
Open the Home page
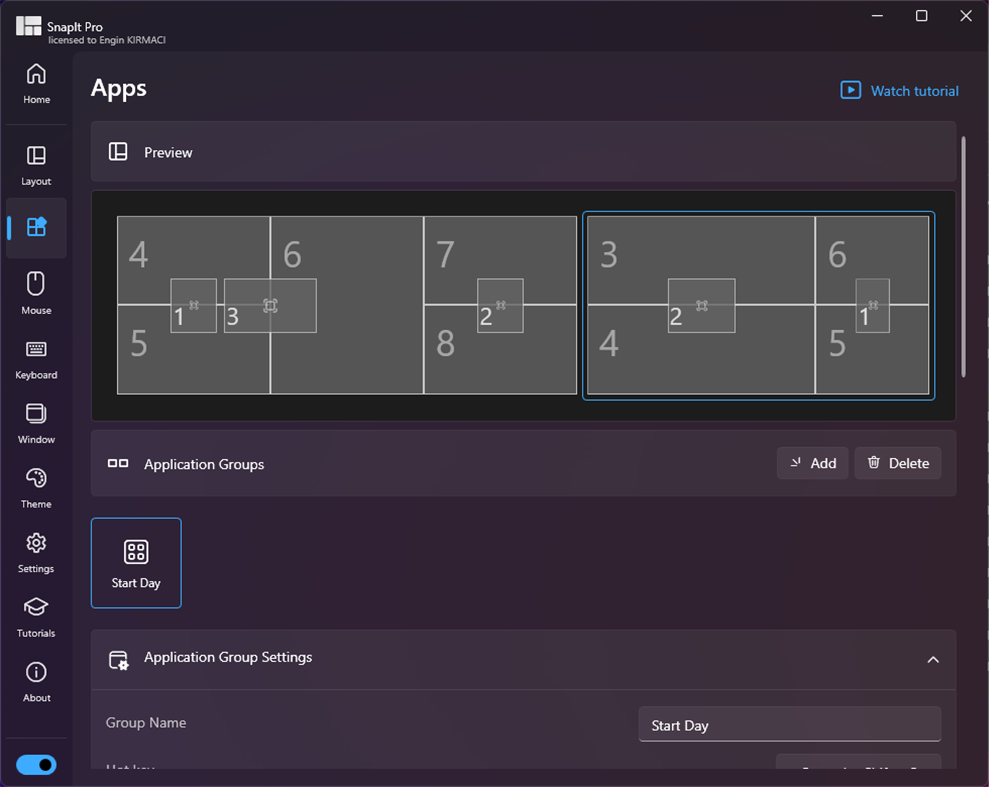tap(36, 84)
